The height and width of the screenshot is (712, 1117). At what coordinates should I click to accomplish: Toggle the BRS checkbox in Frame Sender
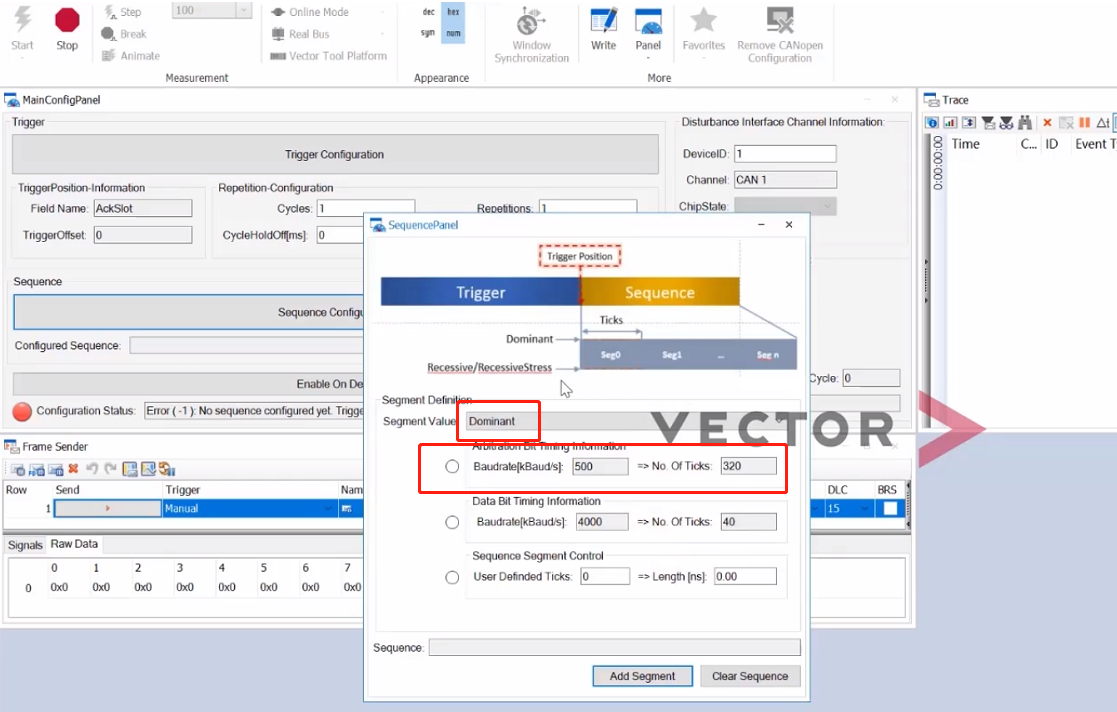pyautogui.click(x=890, y=508)
